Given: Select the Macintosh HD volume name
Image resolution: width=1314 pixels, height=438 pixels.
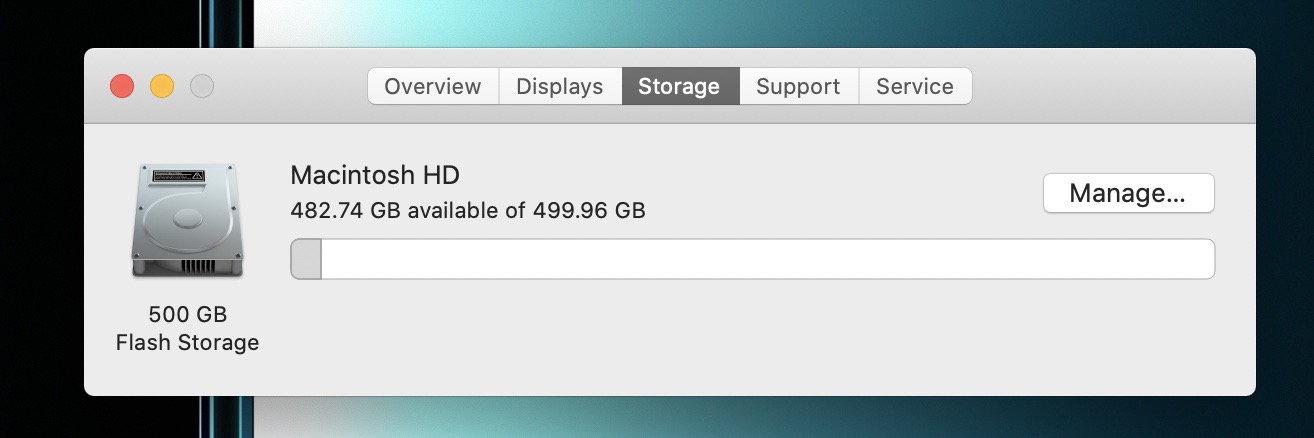Looking at the screenshot, I should [x=375, y=175].
